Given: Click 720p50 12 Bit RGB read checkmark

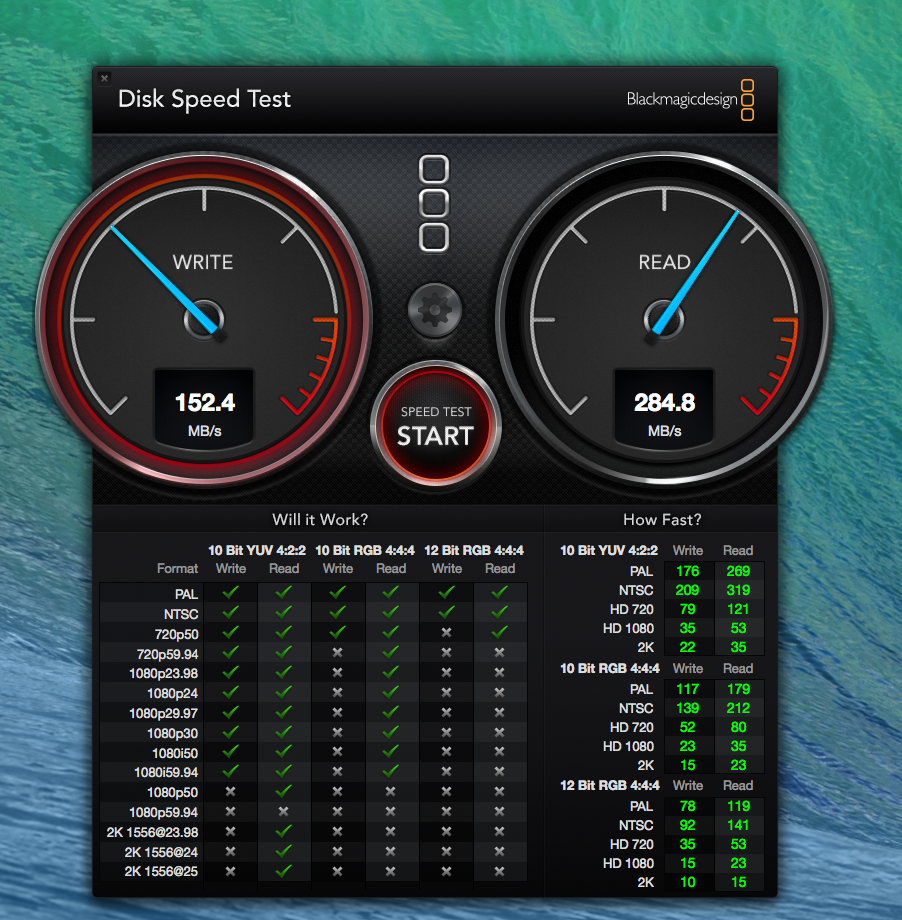Looking at the screenshot, I should coord(499,632).
